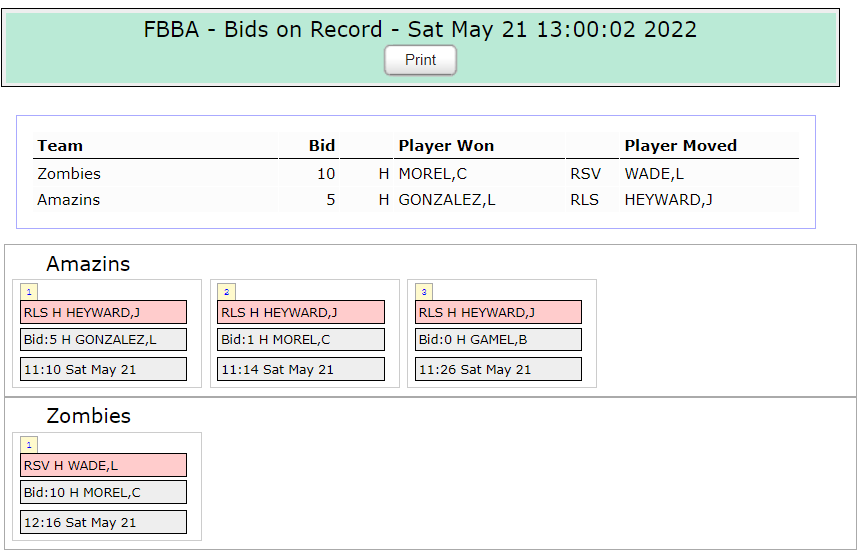
Task: Click the Bid:1 H MOREL,C box
Action: pyautogui.click(x=301, y=340)
